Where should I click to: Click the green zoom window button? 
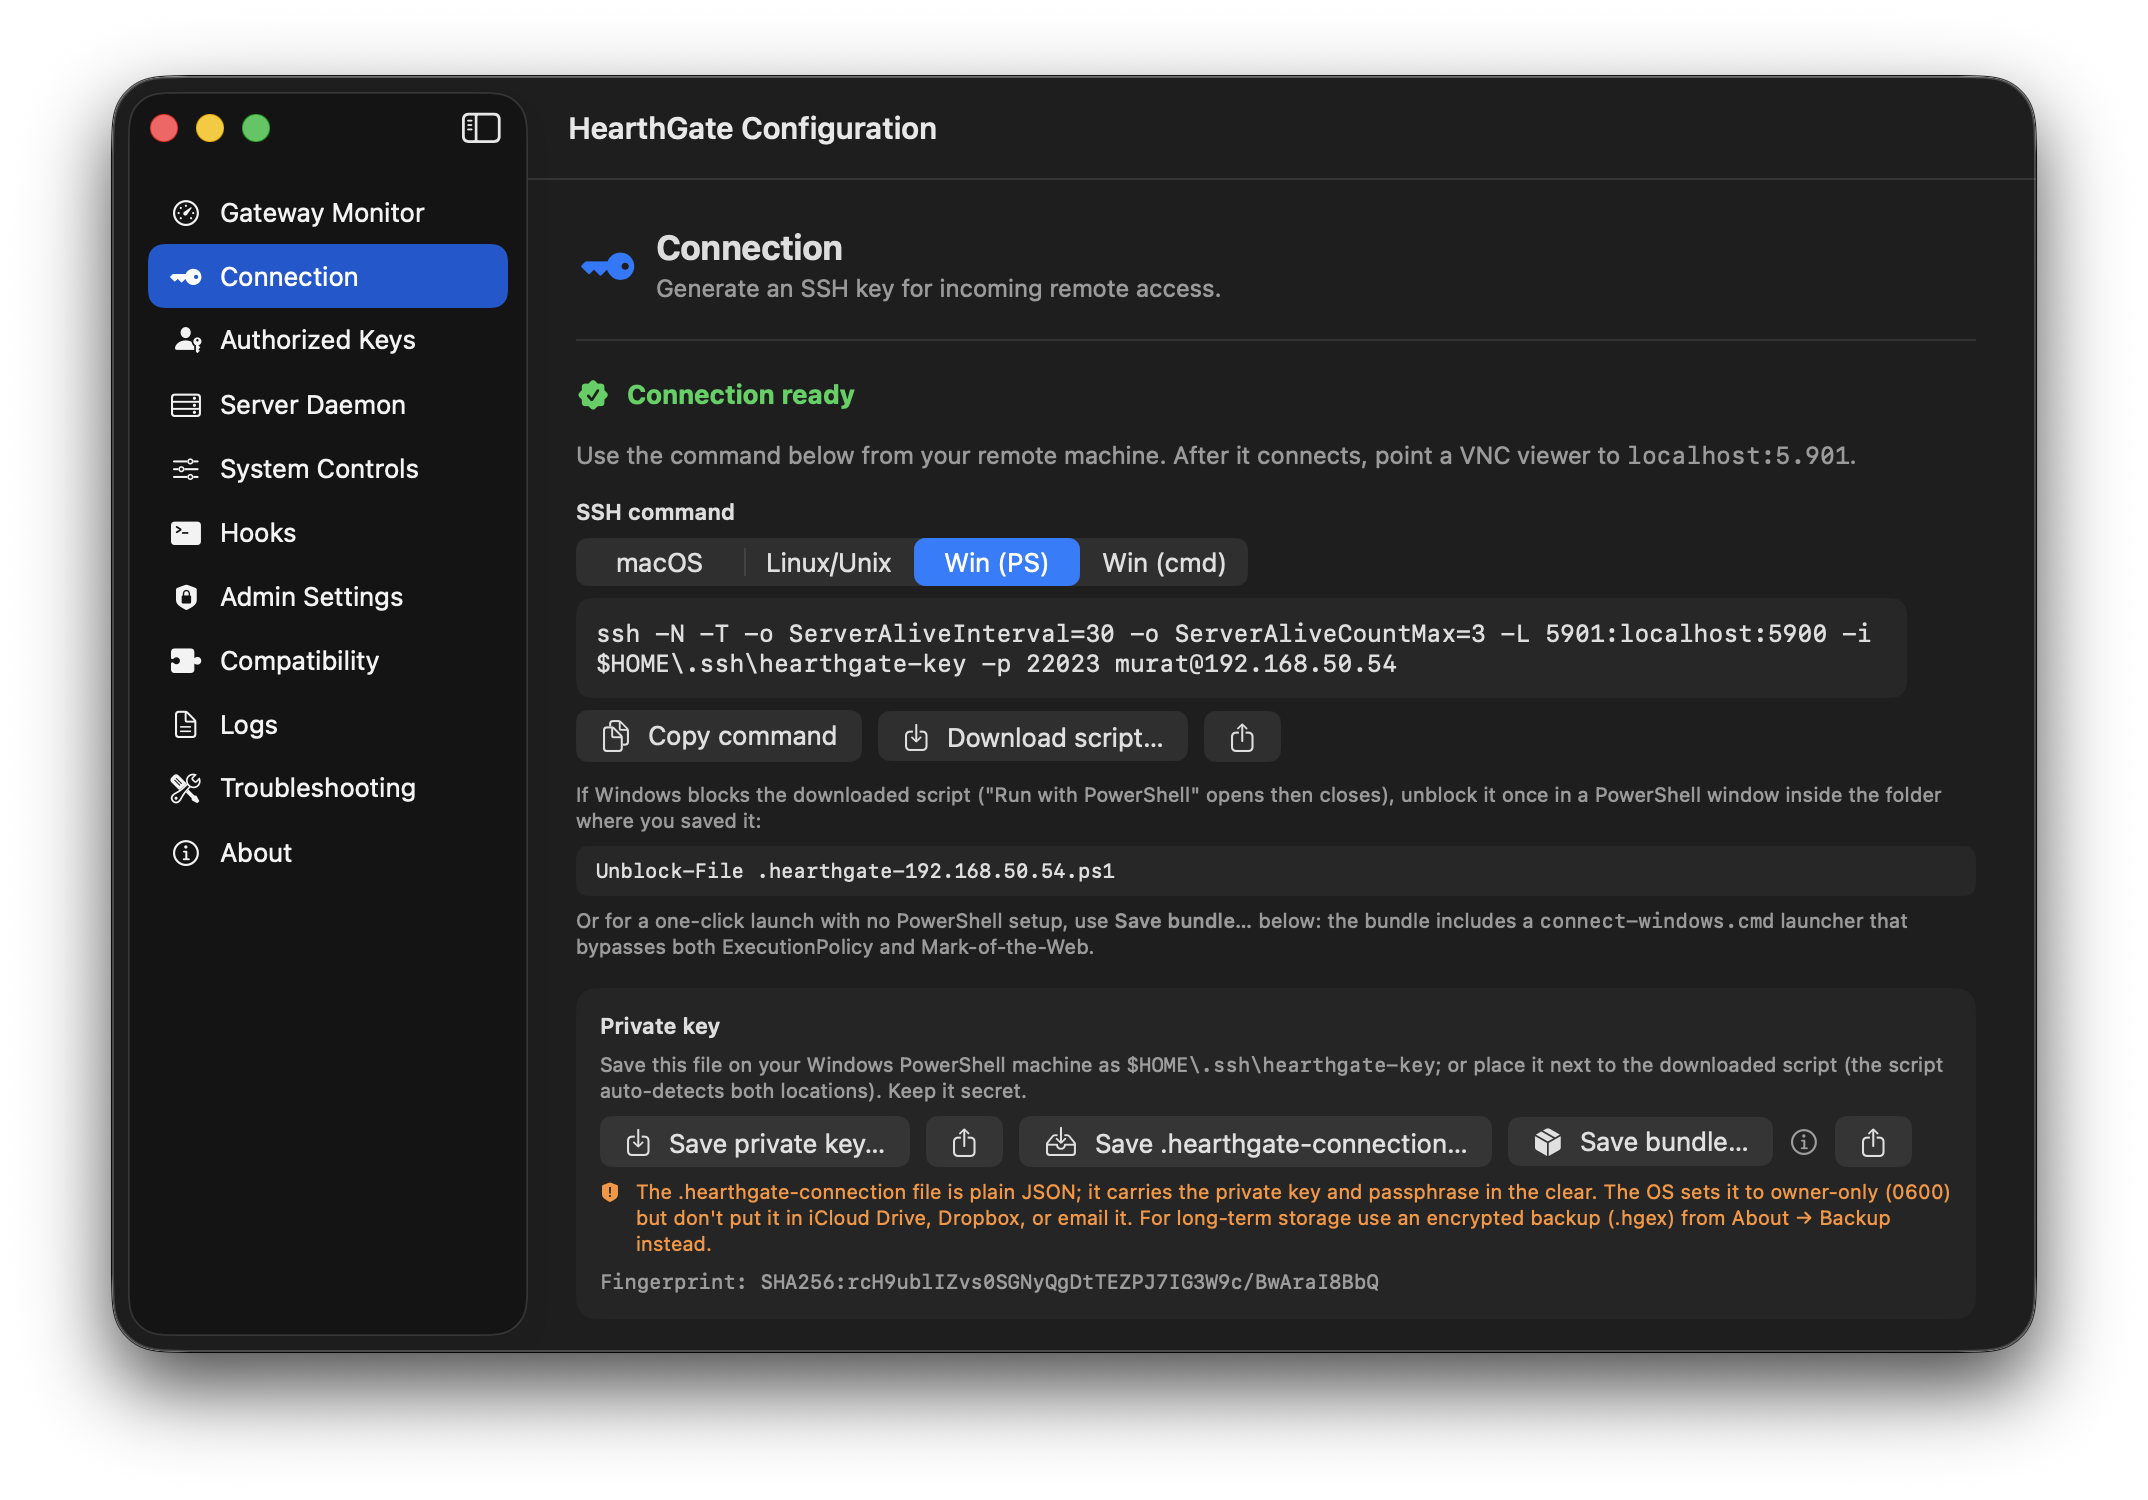[256, 128]
